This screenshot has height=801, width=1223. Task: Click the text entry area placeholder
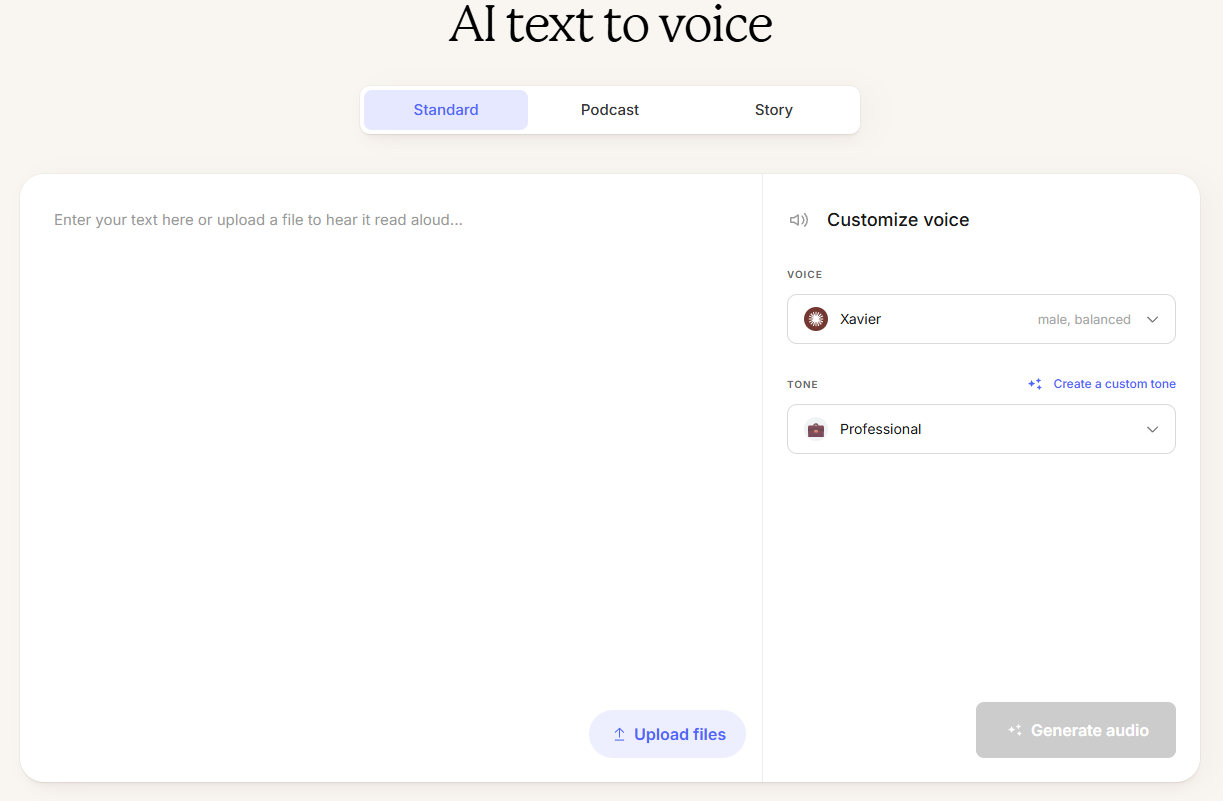[258, 219]
